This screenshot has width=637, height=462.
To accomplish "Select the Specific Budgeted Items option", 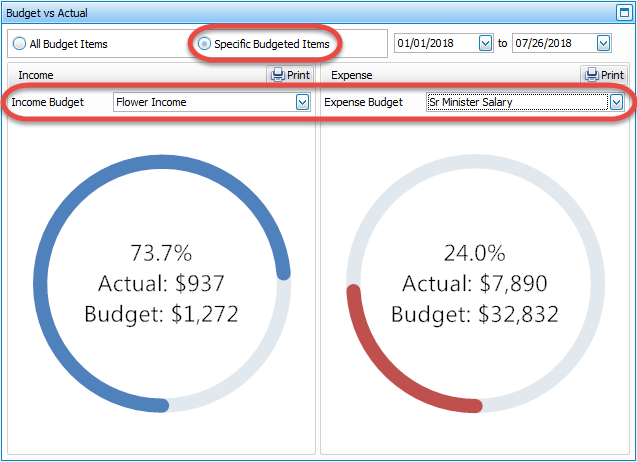I will pos(205,44).
